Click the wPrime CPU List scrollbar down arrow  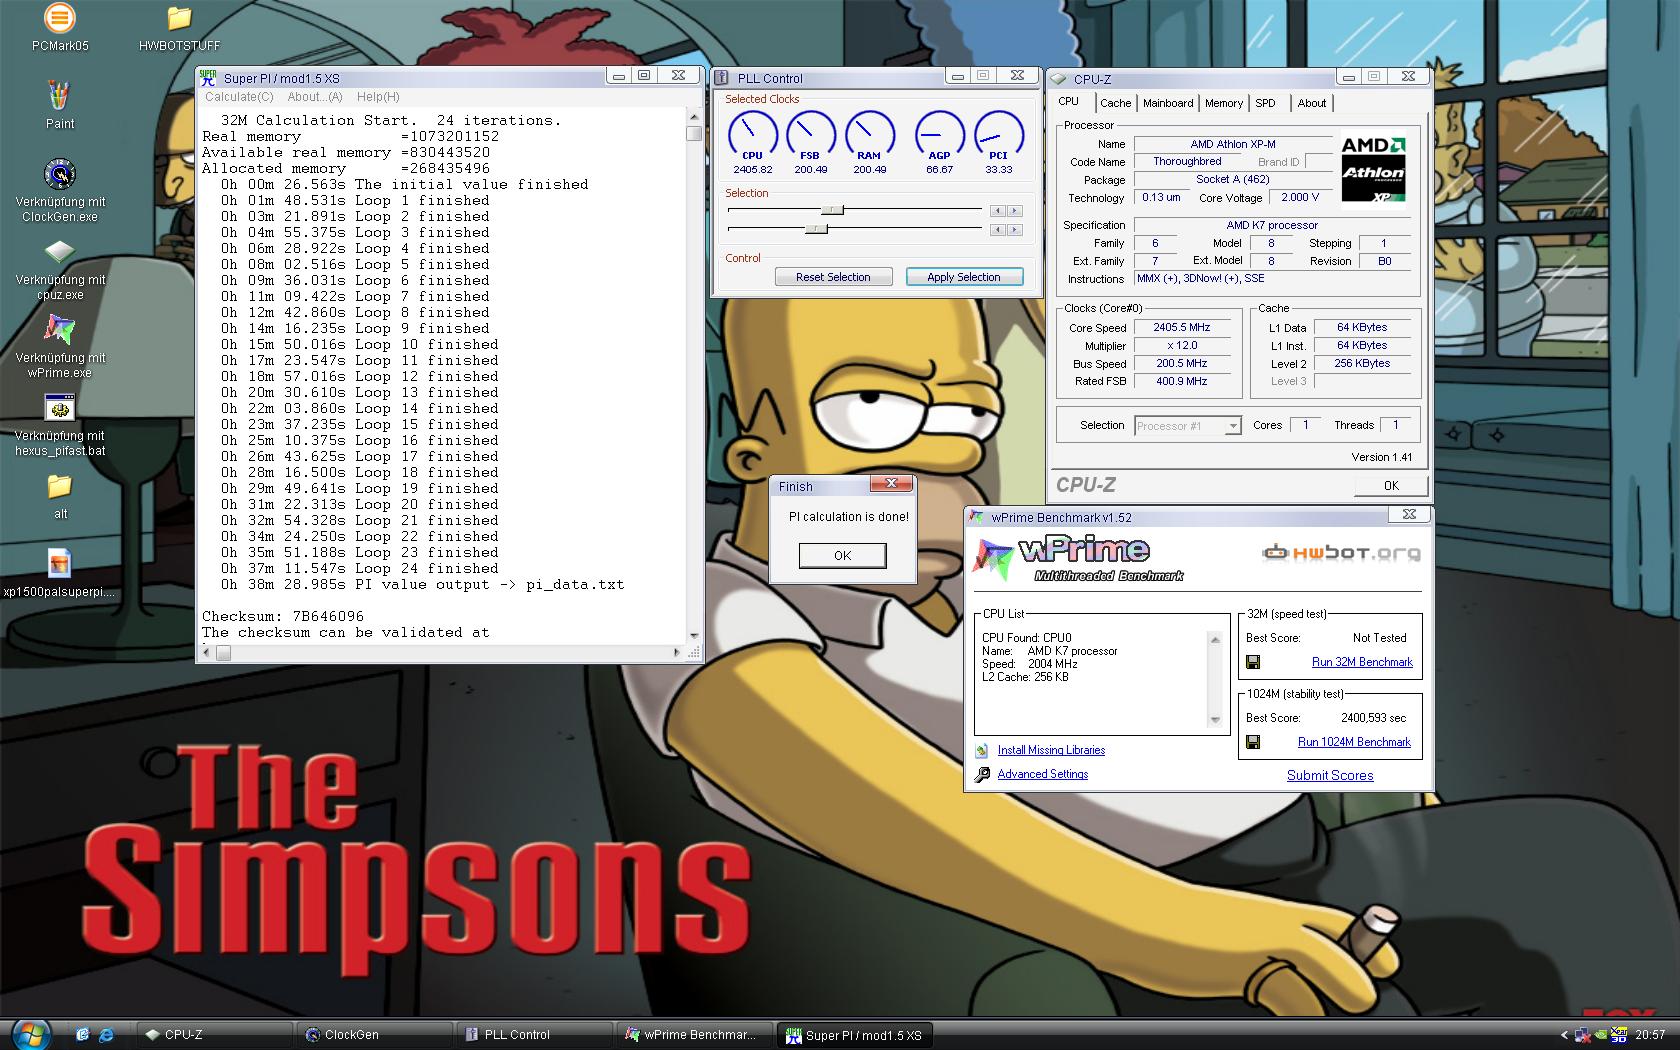coord(1216,720)
